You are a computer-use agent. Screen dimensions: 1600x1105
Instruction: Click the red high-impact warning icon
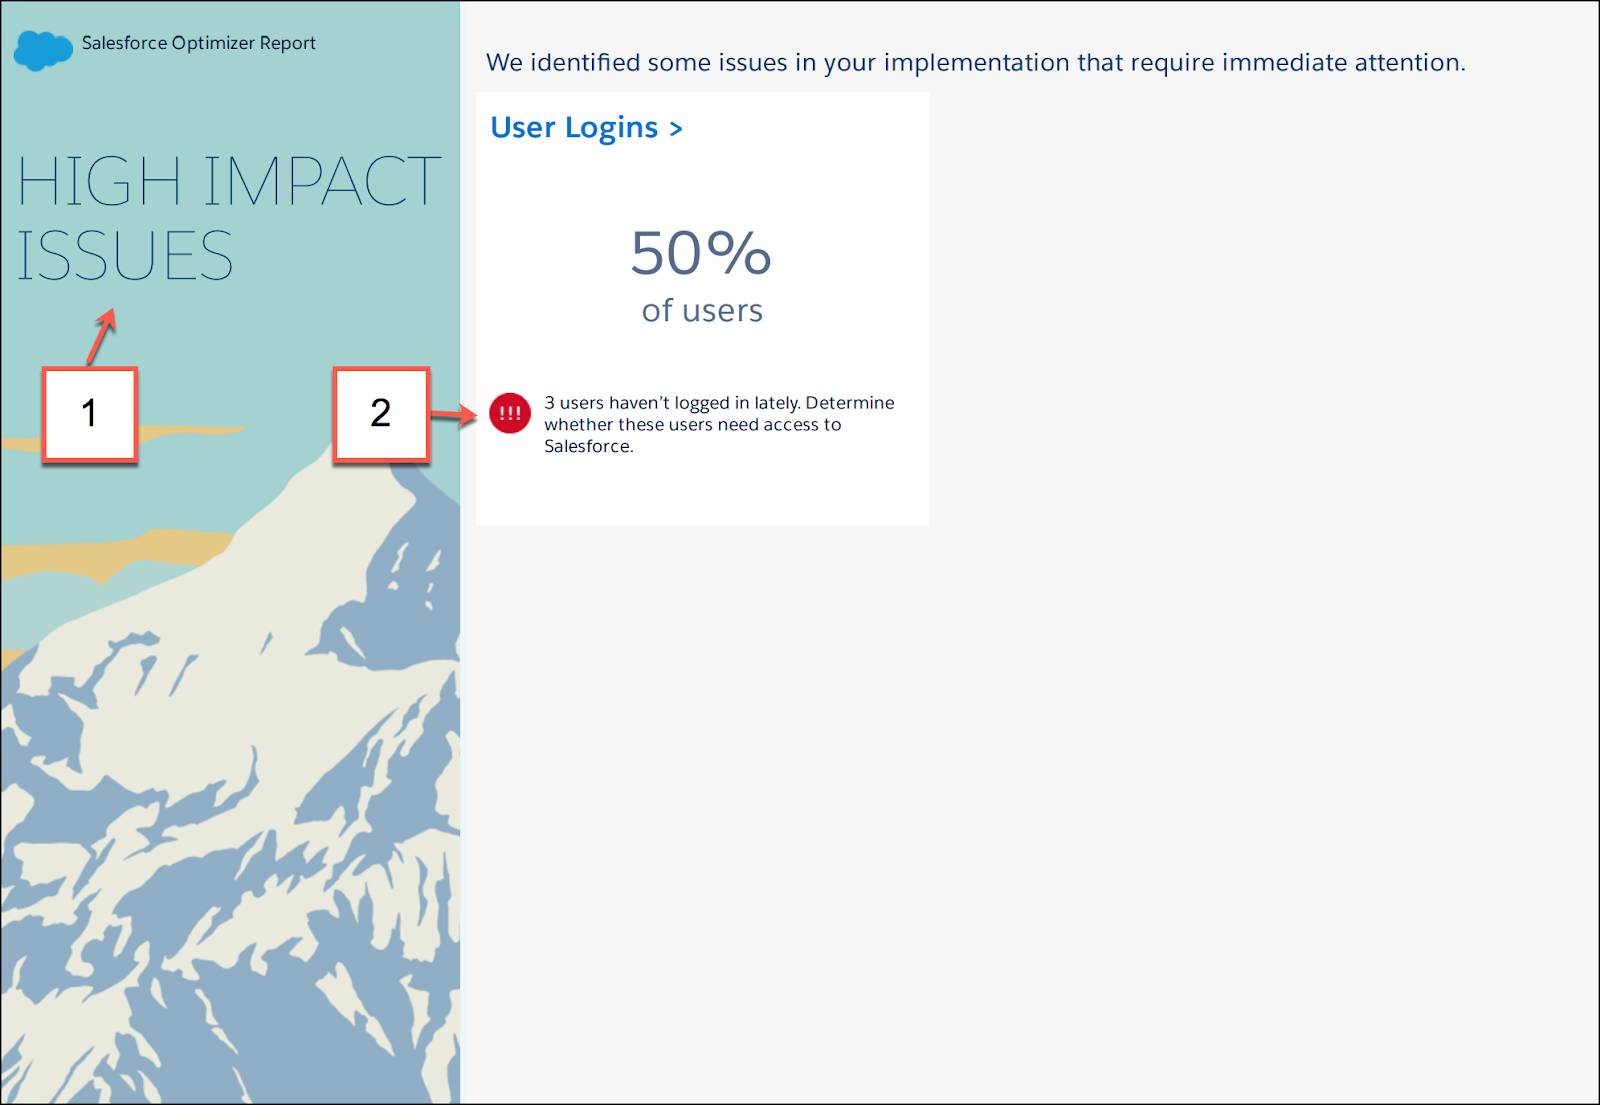509,413
